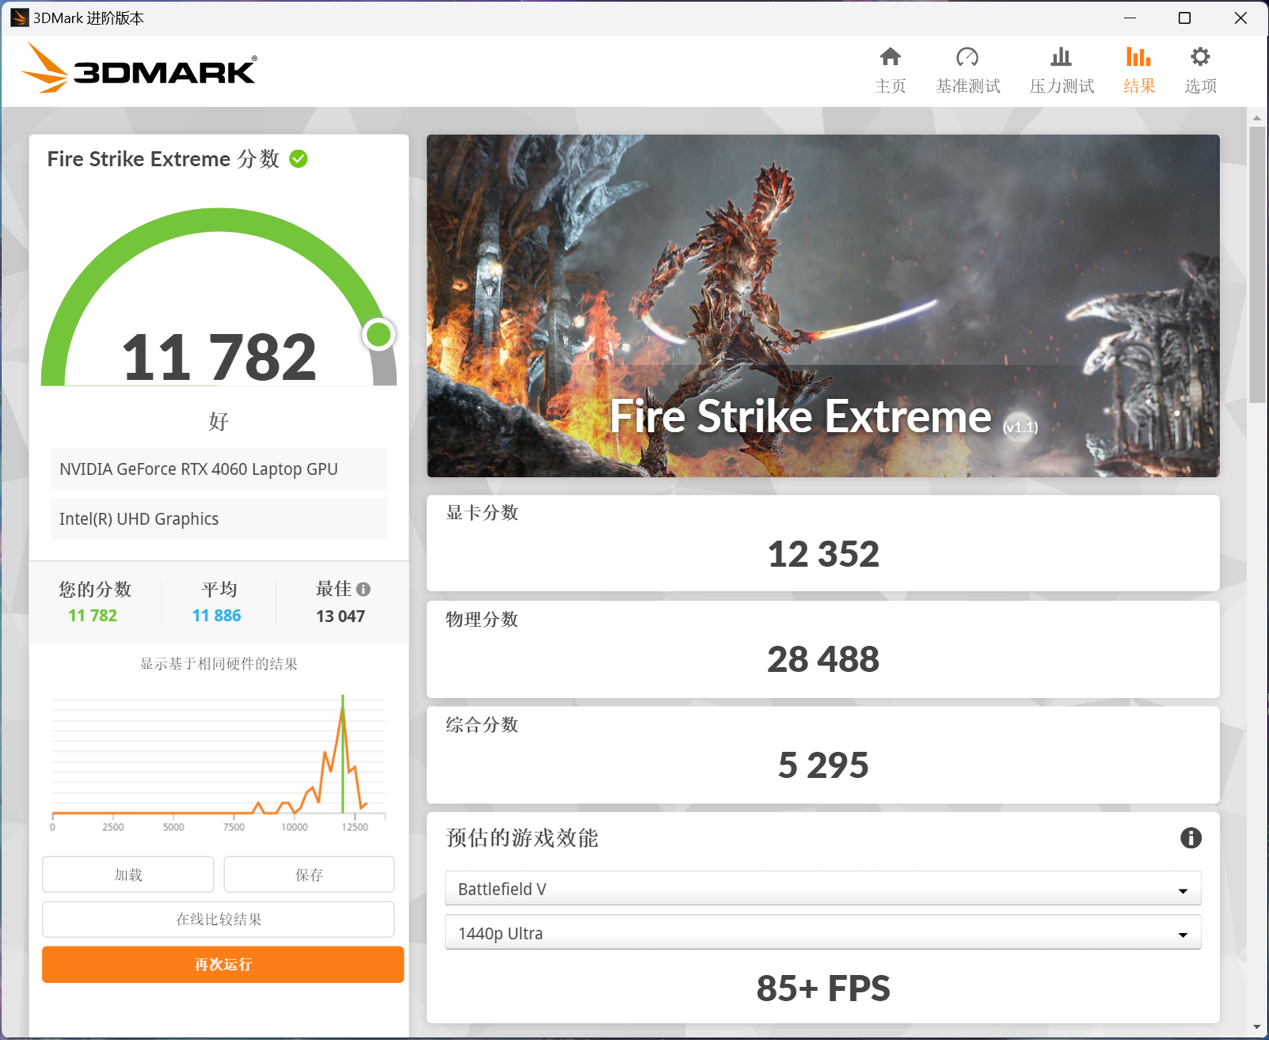Click the 保存 (Save) button
This screenshot has width=1269, height=1040.
tap(309, 874)
